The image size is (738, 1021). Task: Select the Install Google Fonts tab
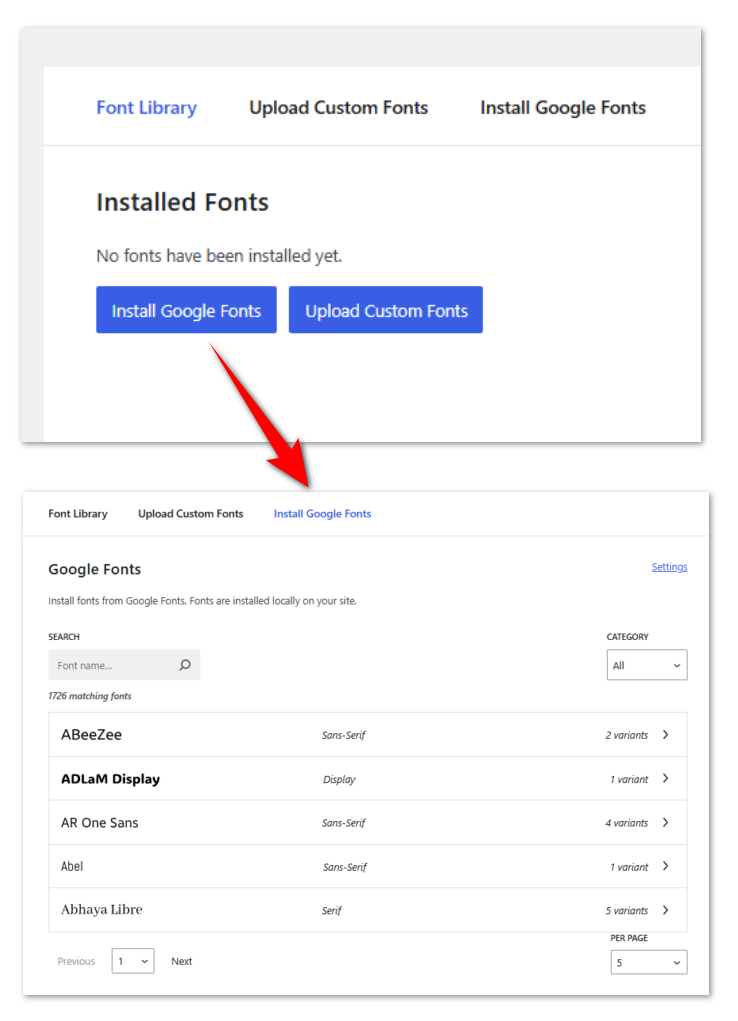322,514
